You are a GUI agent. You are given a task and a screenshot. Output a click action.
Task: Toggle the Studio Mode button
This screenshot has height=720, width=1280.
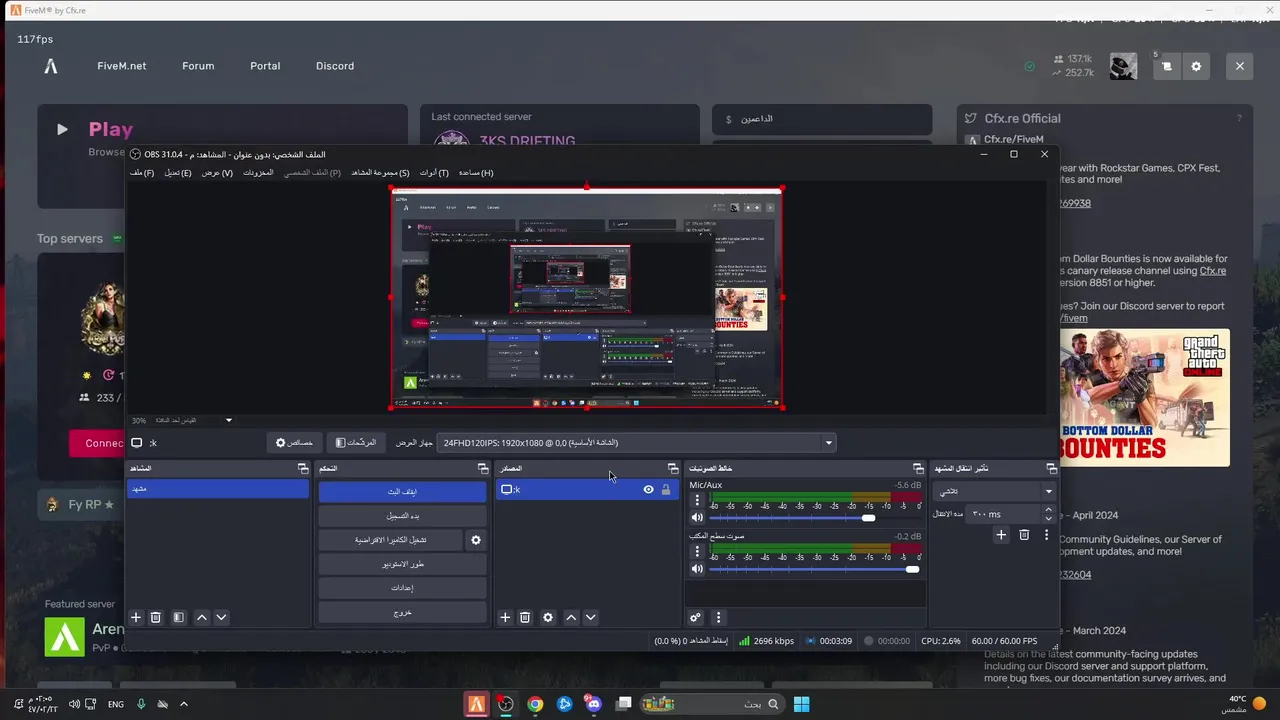point(403,564)
